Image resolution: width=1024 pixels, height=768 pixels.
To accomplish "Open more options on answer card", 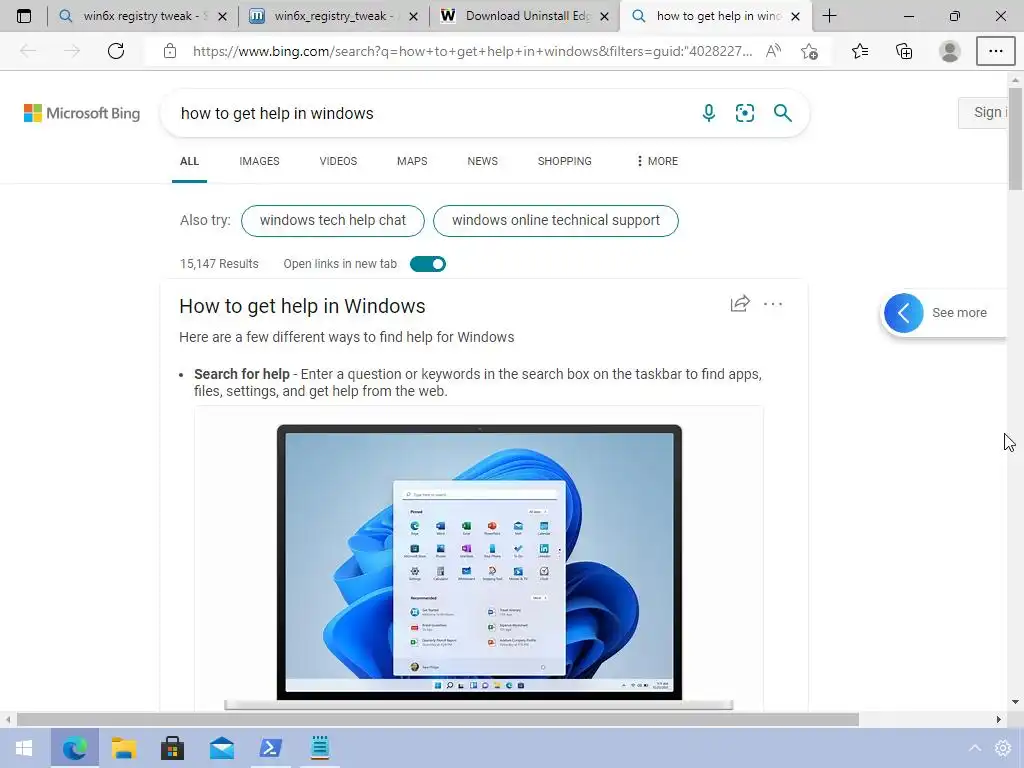I will 773,304.
